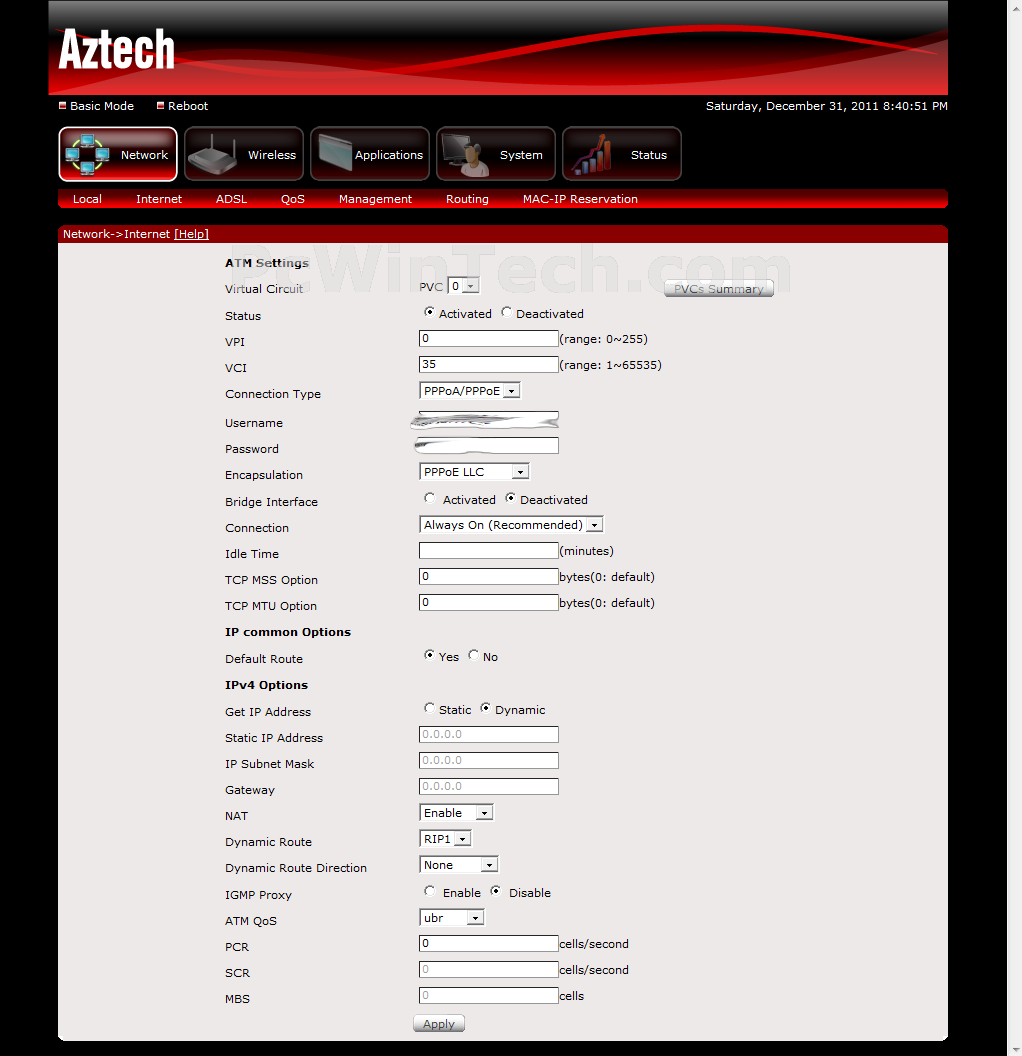The width and height of the screenshot is (1022, 1056).
Task: Click the TCP MSS Option field
Action: (489, 576)
